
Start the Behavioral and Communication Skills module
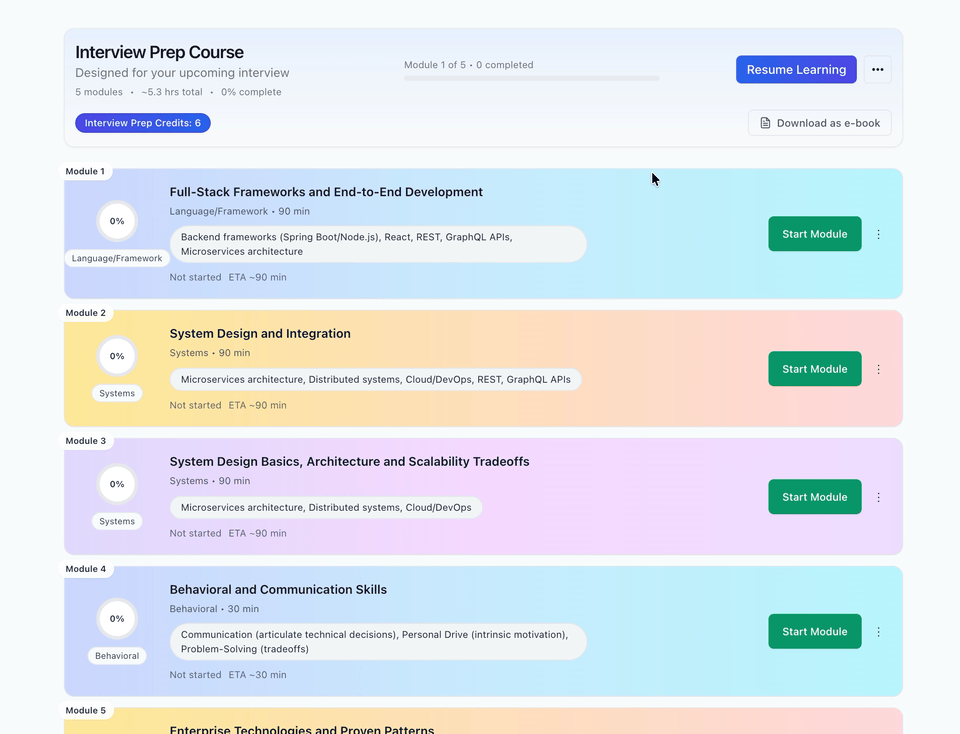814,631
